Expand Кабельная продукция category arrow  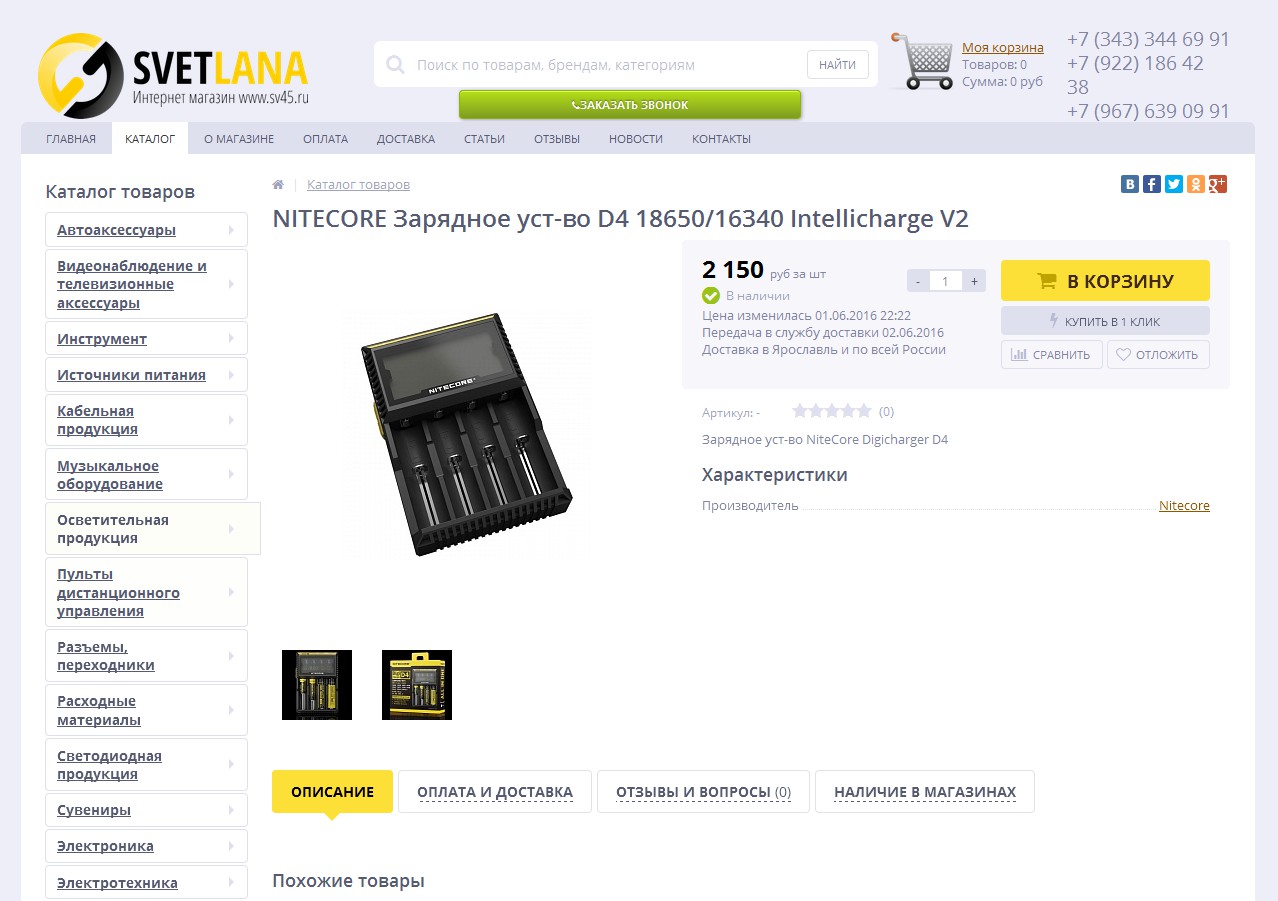point(231,420)
